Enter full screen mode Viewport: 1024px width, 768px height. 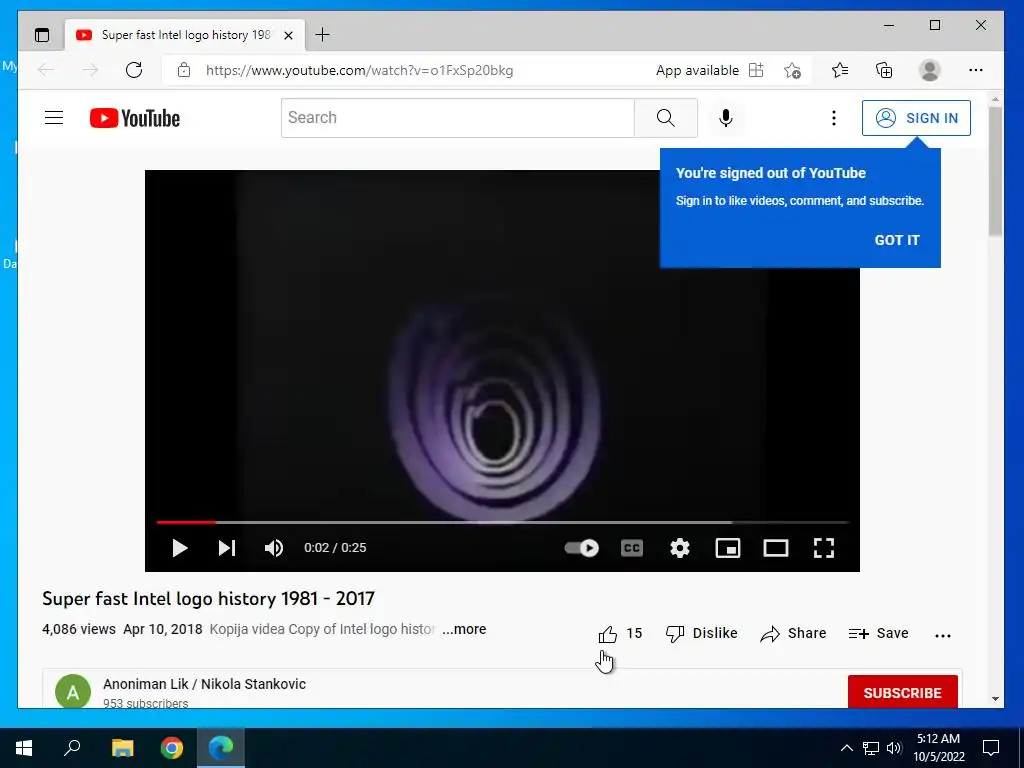824,548
